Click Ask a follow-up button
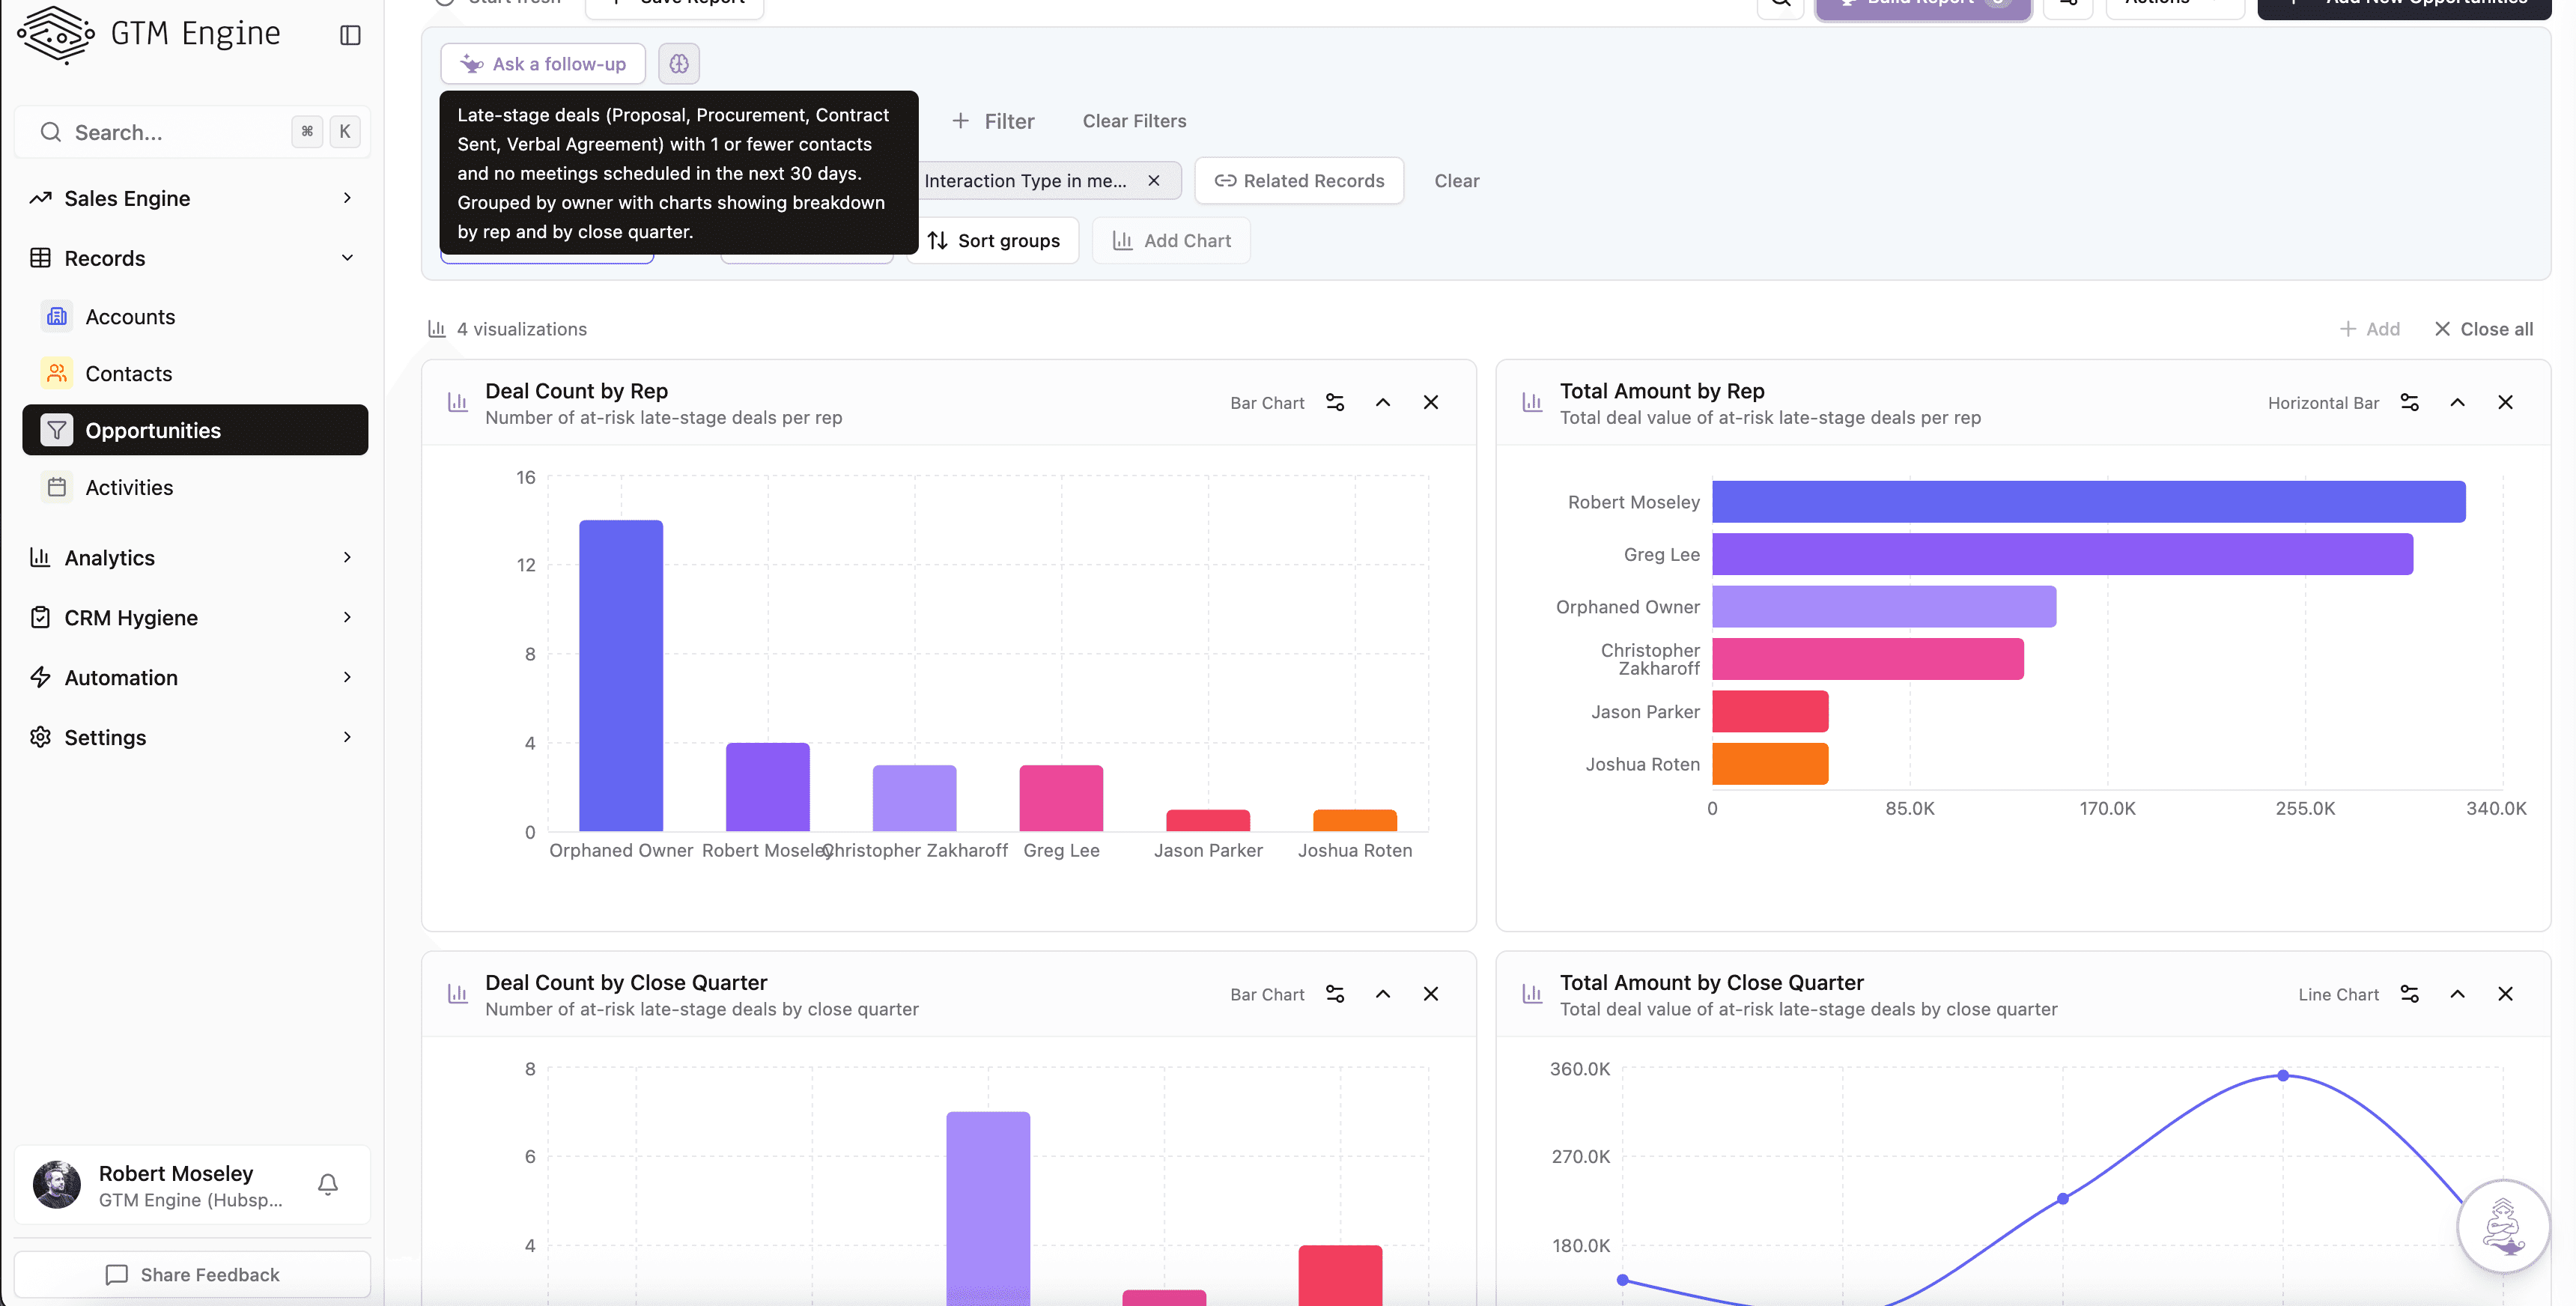 click(x=543, y=64)
